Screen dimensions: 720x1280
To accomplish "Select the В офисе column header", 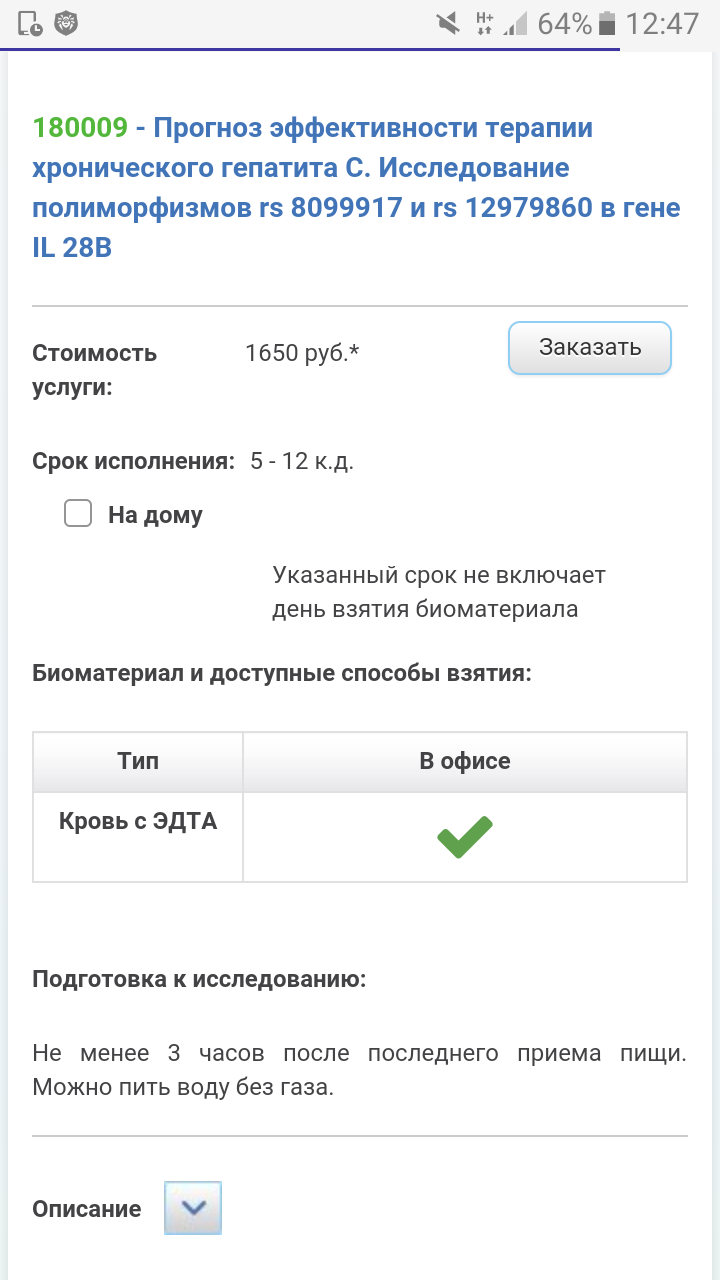I will coord(465,761).
